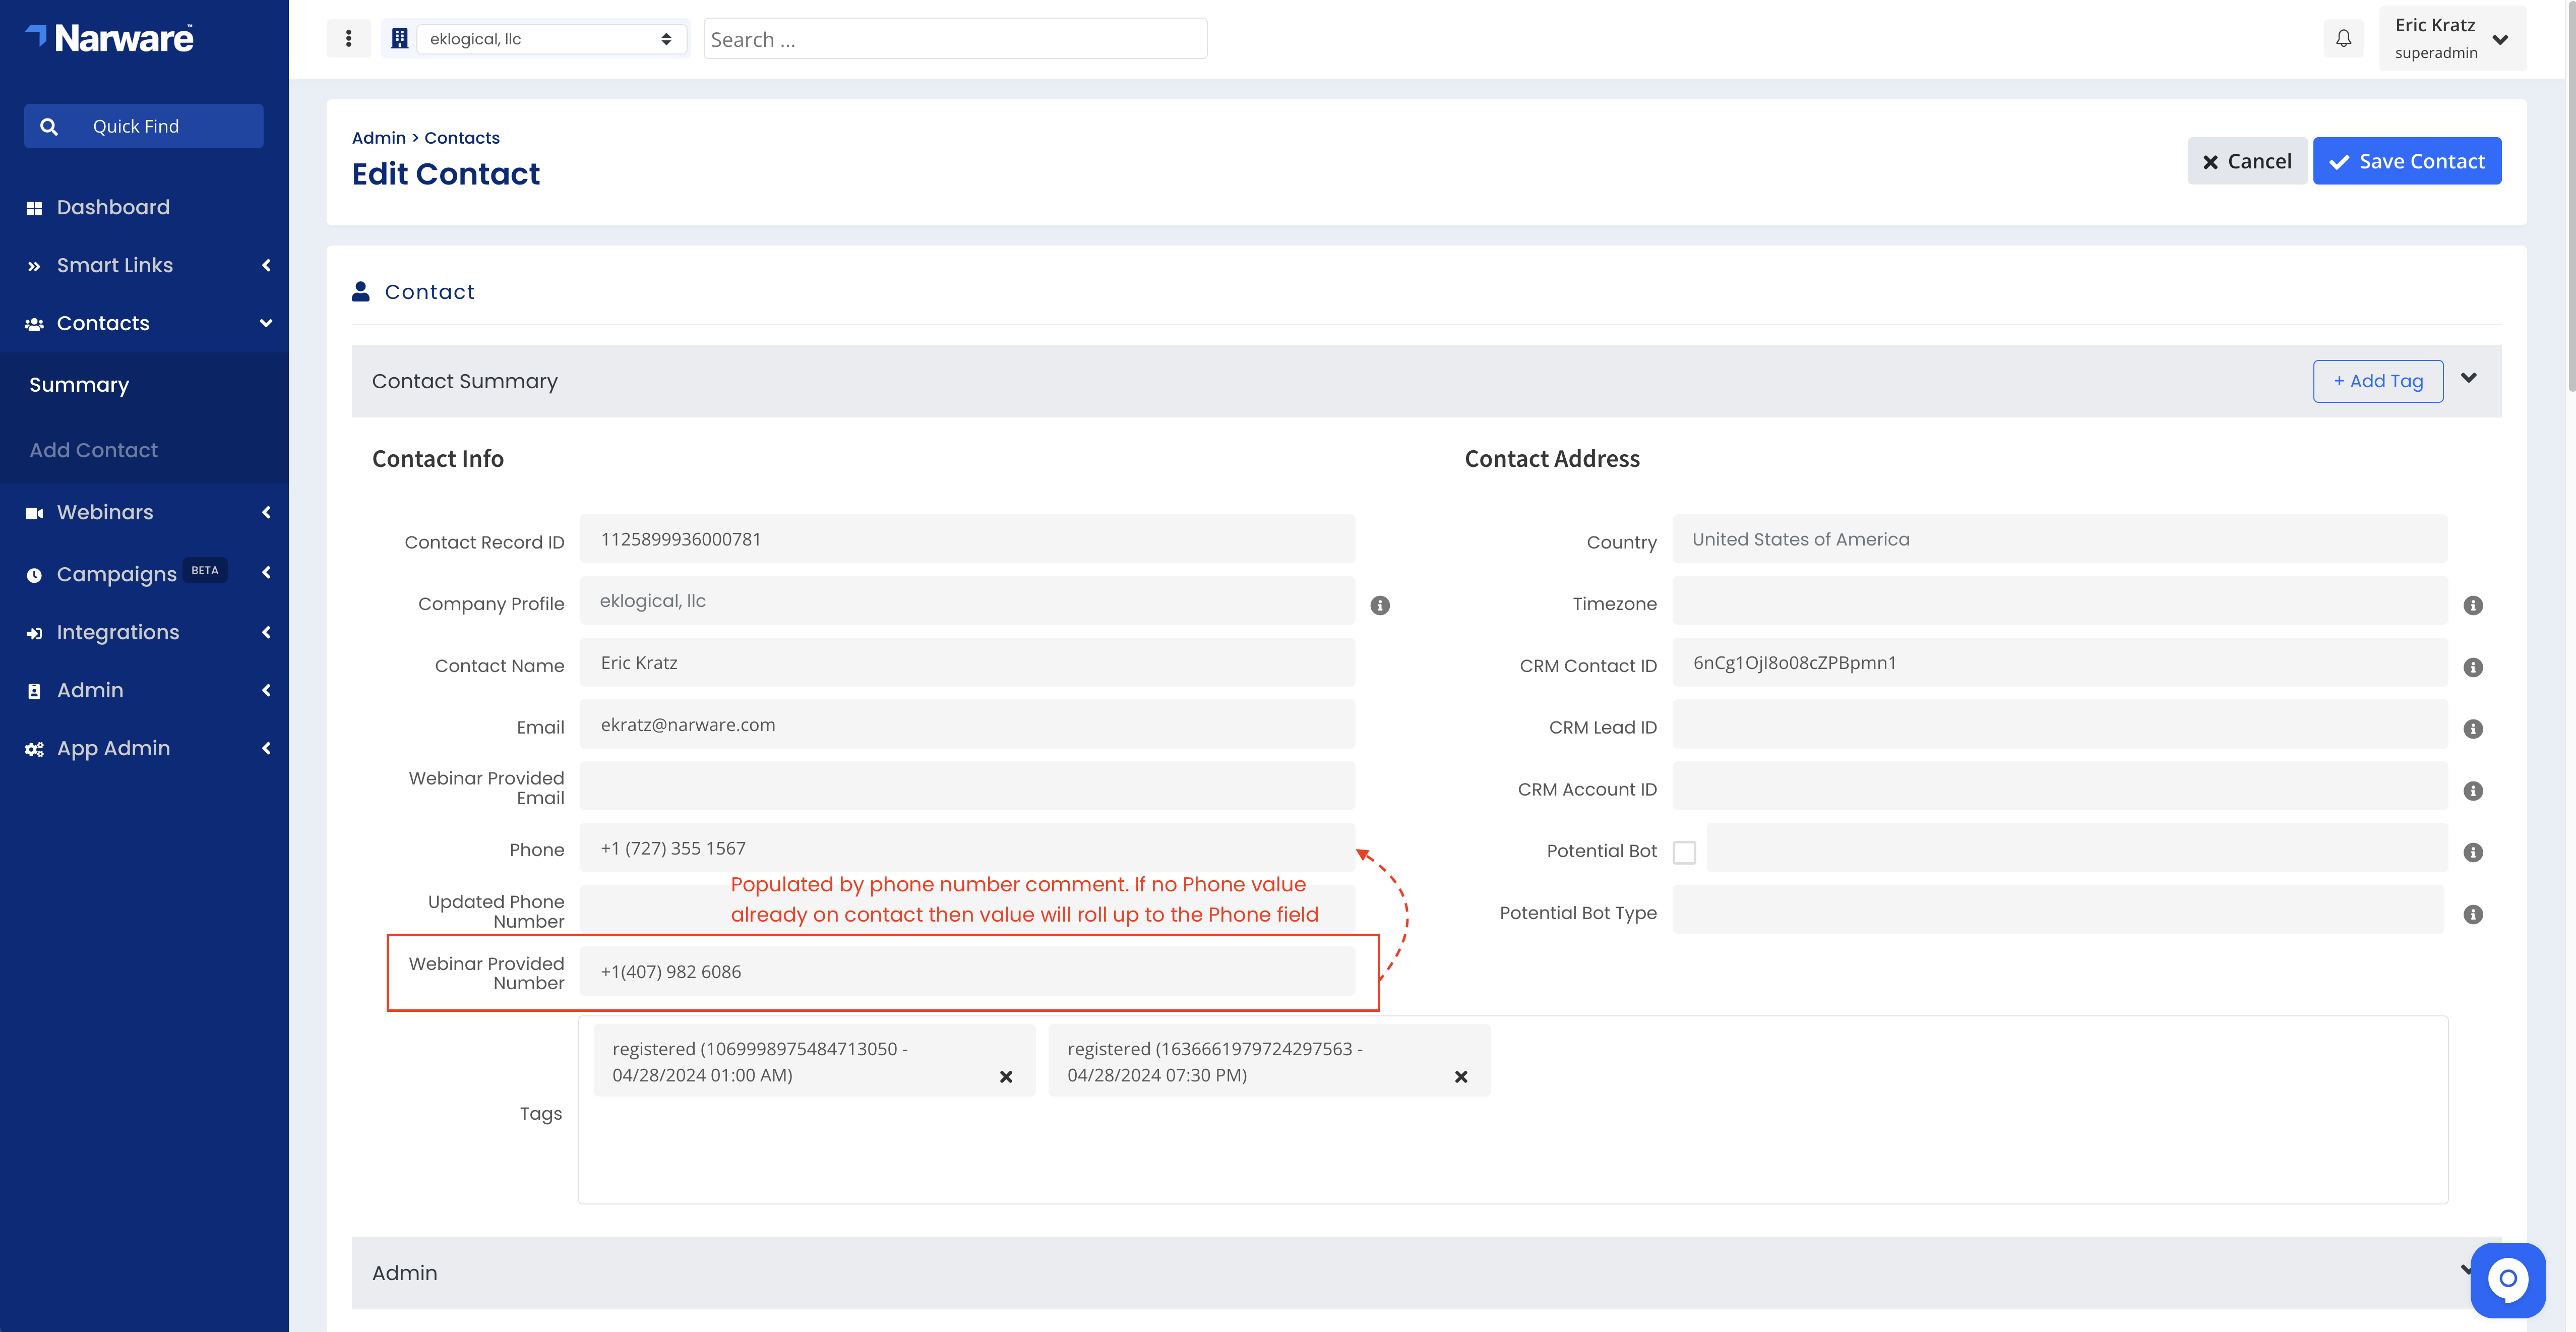The width and height of the screenshot is (2576, 1332).
Task: Follow the Admin breadcrumb link
Action: 379,138
